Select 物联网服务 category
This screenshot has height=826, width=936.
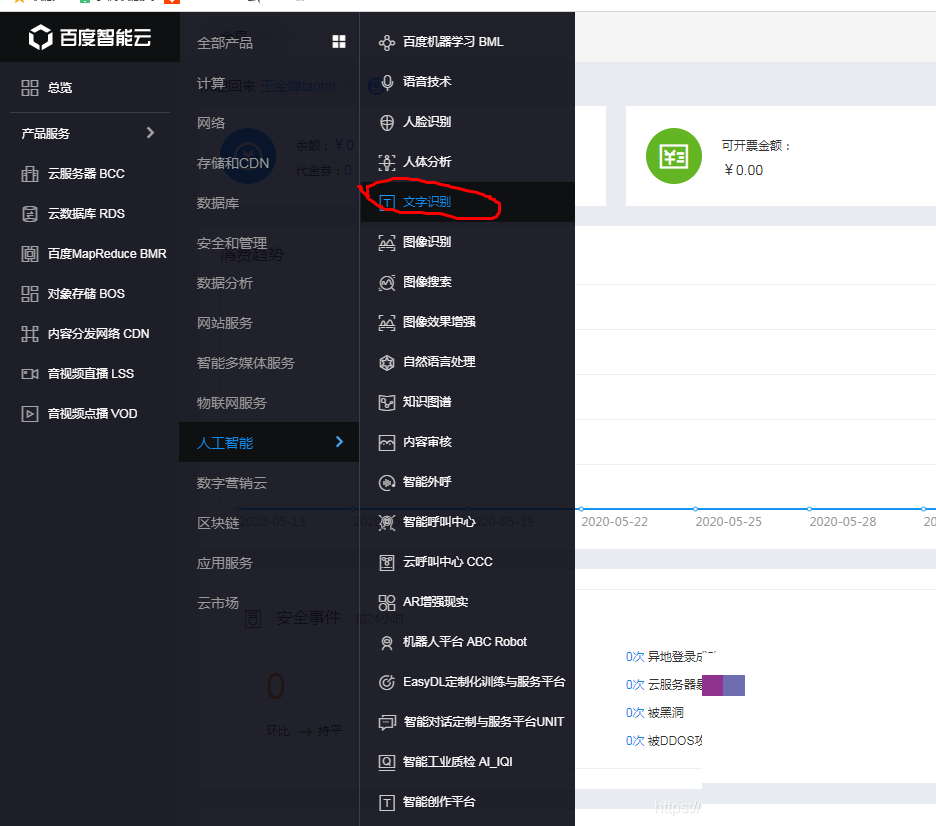(232, 403)
